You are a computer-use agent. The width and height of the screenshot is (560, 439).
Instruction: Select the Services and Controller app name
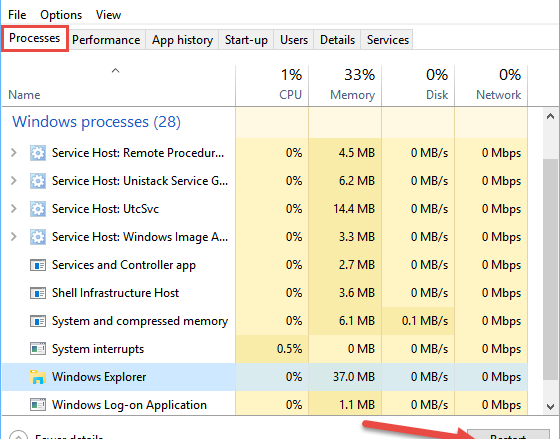(x=124, y=265)
